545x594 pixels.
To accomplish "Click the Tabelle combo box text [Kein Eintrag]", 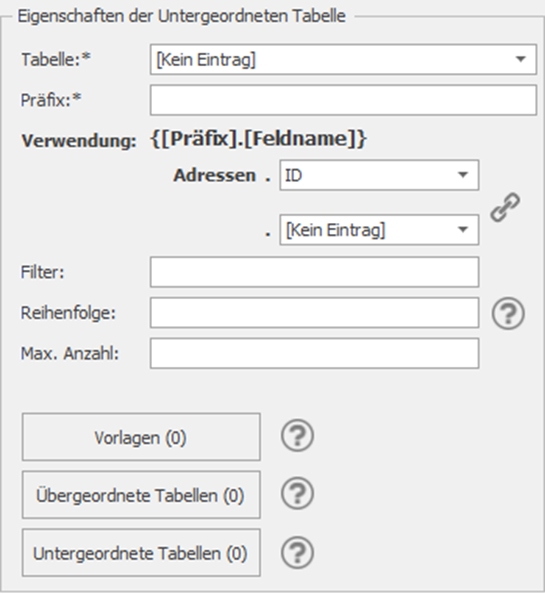I will tap(206, 60).
